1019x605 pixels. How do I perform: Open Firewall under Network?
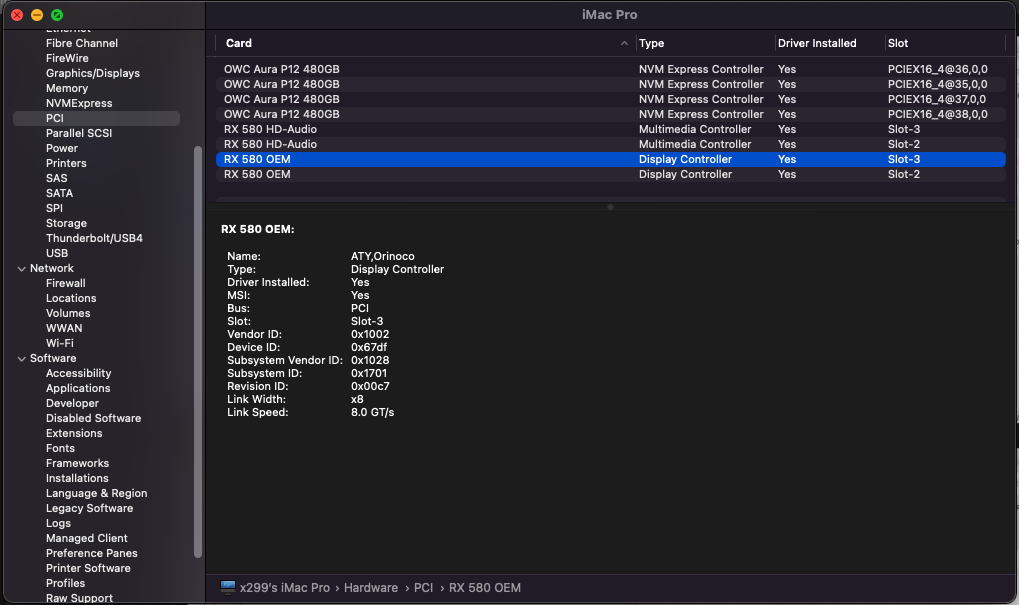pos(66,283)
